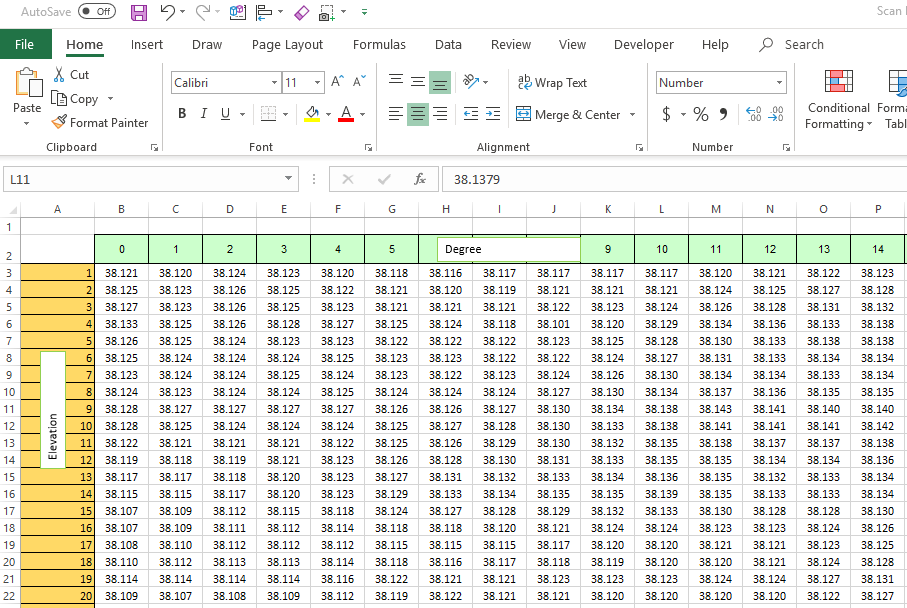Image resolution: width=907 pixels, height=608 pixels.
Task: Click the Wrap Text button
Action: (551, 83)
